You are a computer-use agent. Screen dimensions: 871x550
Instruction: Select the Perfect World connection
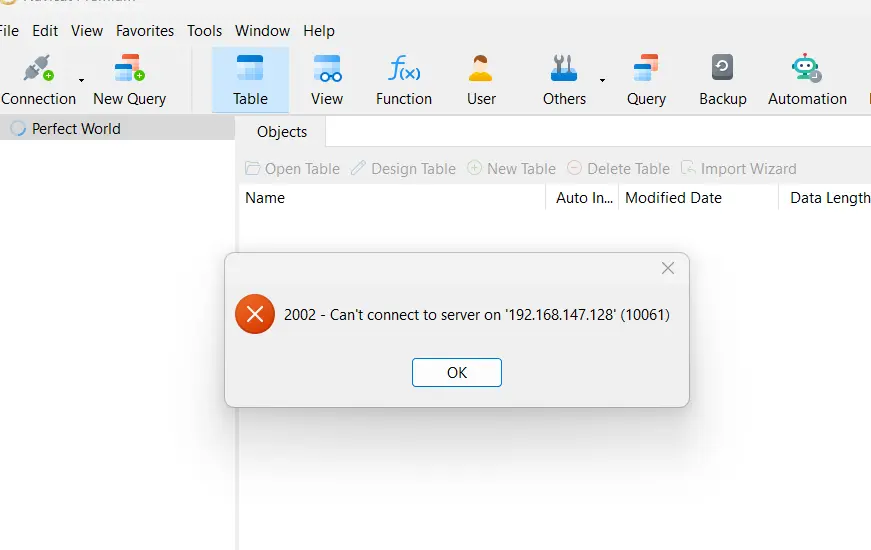coord(117,128)
